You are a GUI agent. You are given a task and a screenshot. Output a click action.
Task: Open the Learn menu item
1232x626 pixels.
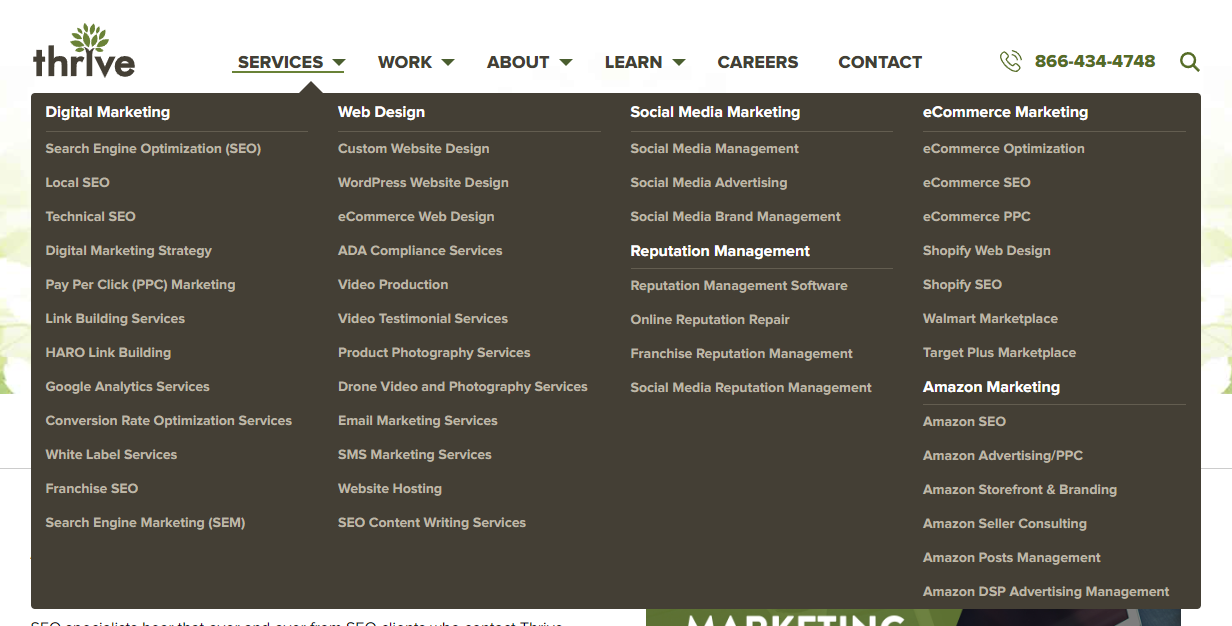[633, 62]
